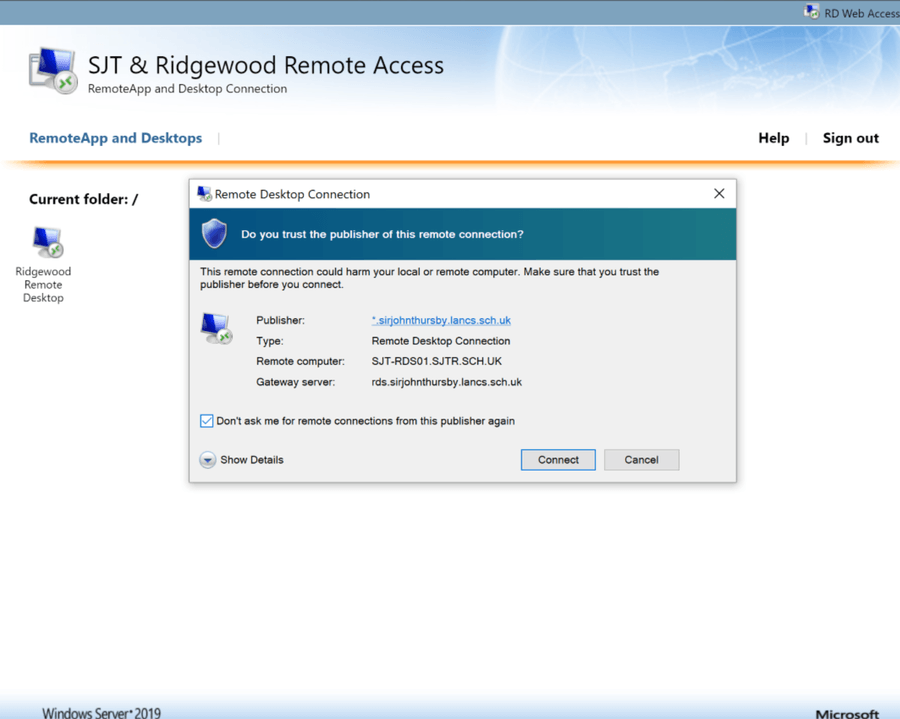Uncheck "Don't ask me for remote connections" checkbox
Image resolution: width=900 pixels, height=719 pixels.
pos(207,421)
